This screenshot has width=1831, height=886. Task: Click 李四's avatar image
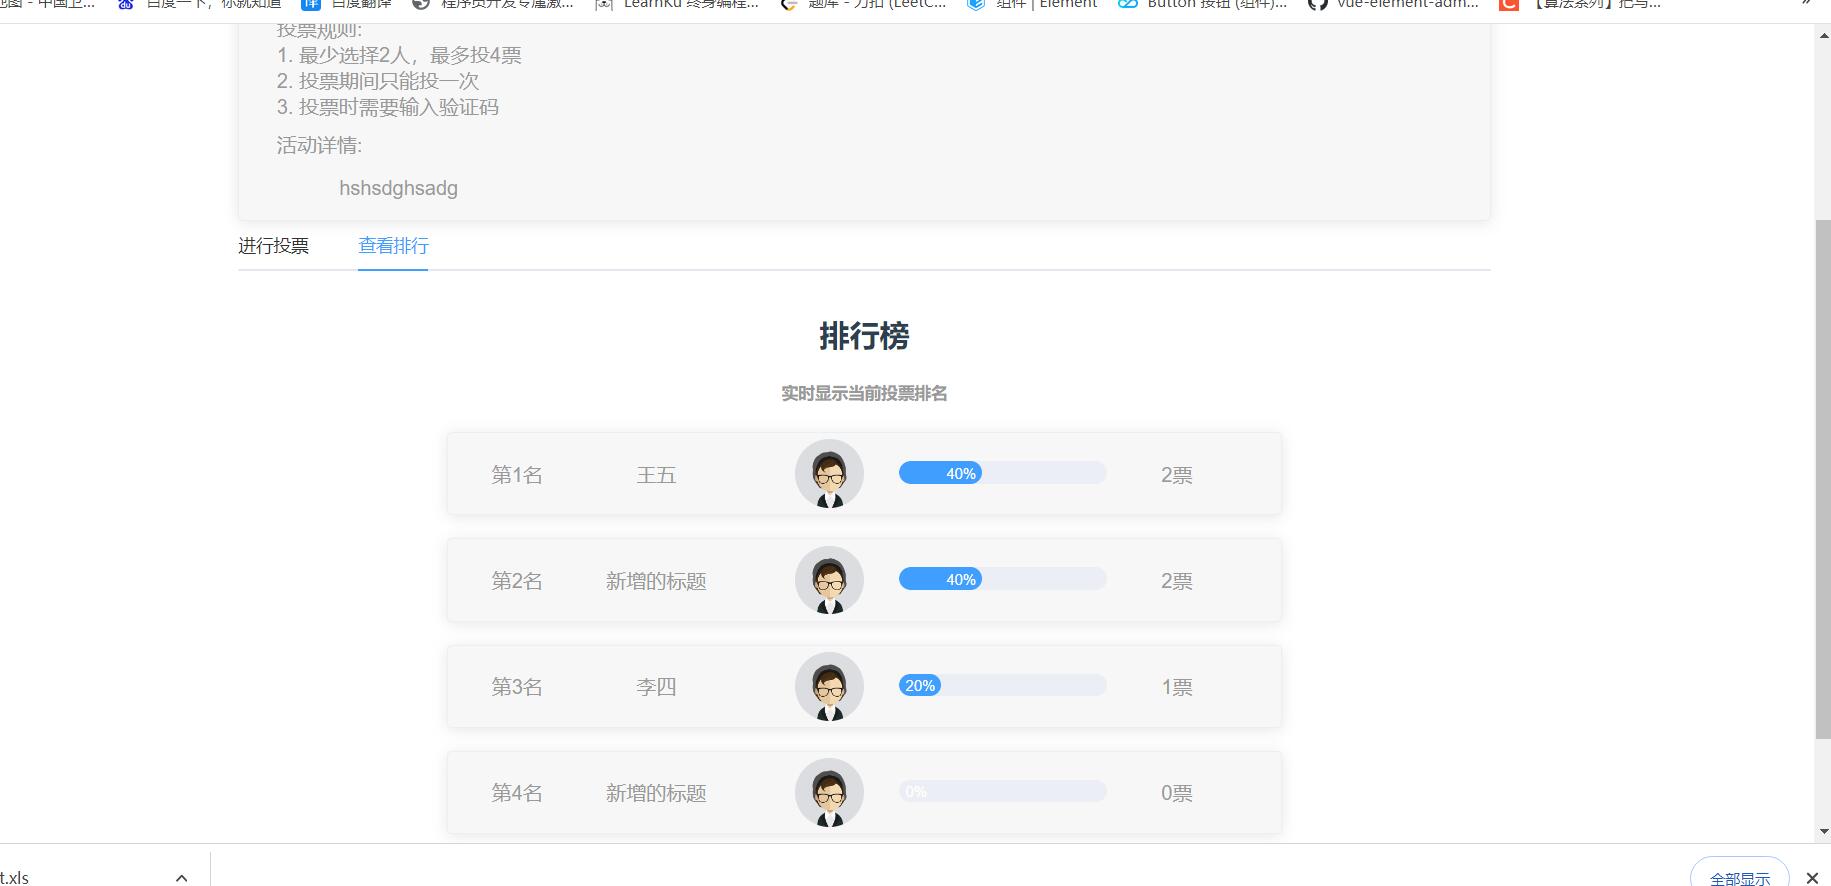click(x=829, y=686)
